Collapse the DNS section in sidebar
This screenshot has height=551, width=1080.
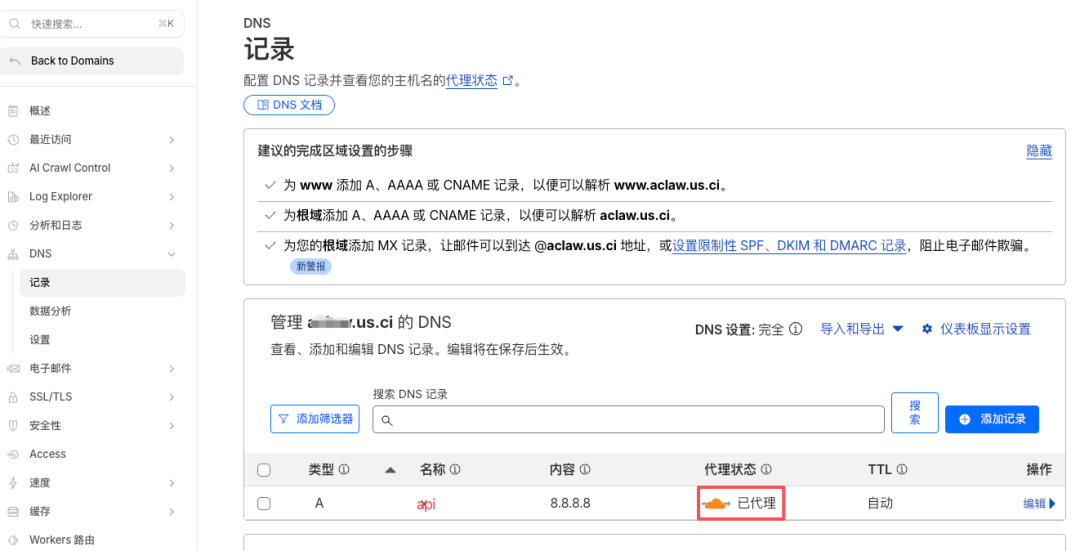171,254
